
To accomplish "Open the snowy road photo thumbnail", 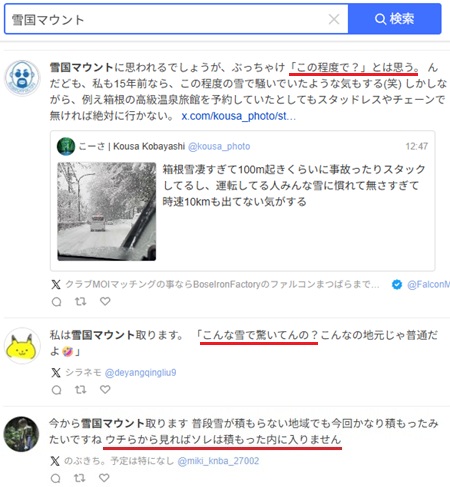I will click(x=107, y=211).
